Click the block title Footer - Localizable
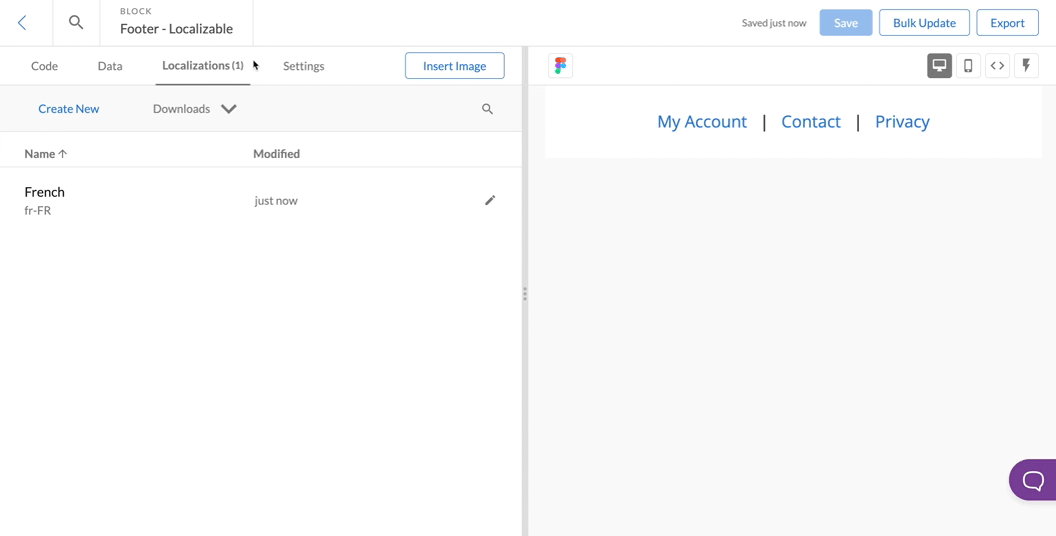1056x536 pixels. [x=176, y=28]
